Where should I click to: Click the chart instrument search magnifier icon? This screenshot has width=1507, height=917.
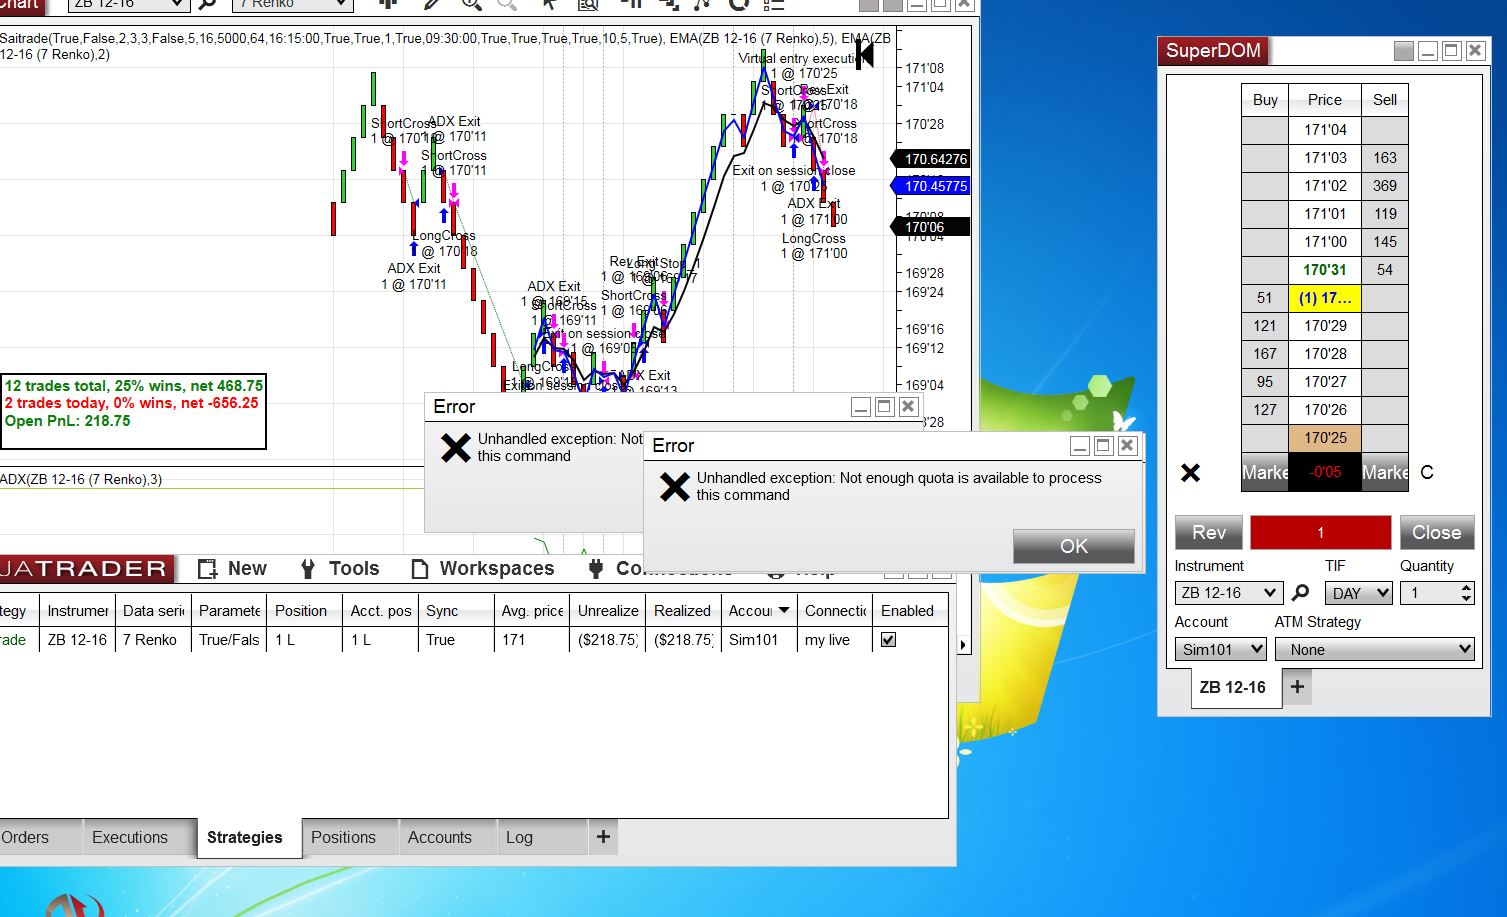tap(208, 3)
